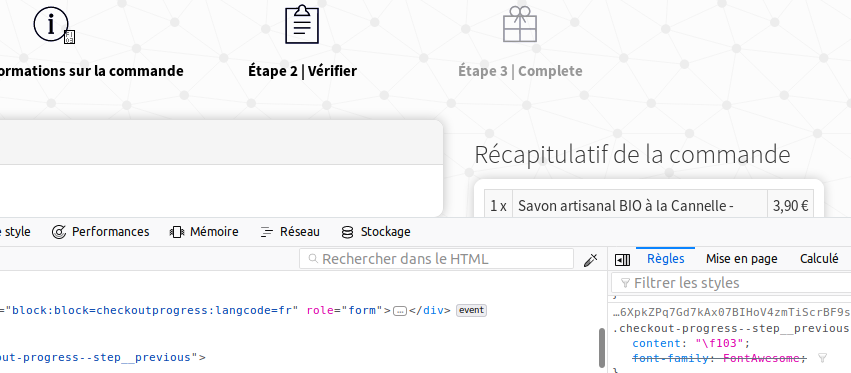
Task: Click the 'Étape 2 | Vérifier' step label
Action: pos(302,71)
